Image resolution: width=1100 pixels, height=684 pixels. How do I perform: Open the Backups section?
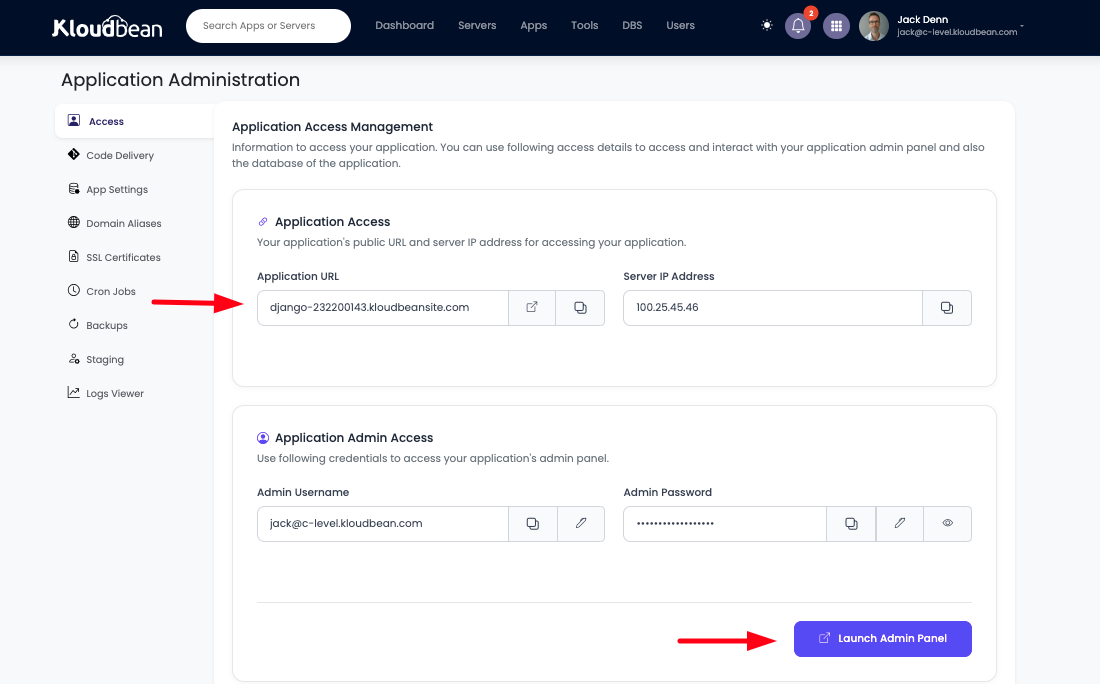(108, 324)
